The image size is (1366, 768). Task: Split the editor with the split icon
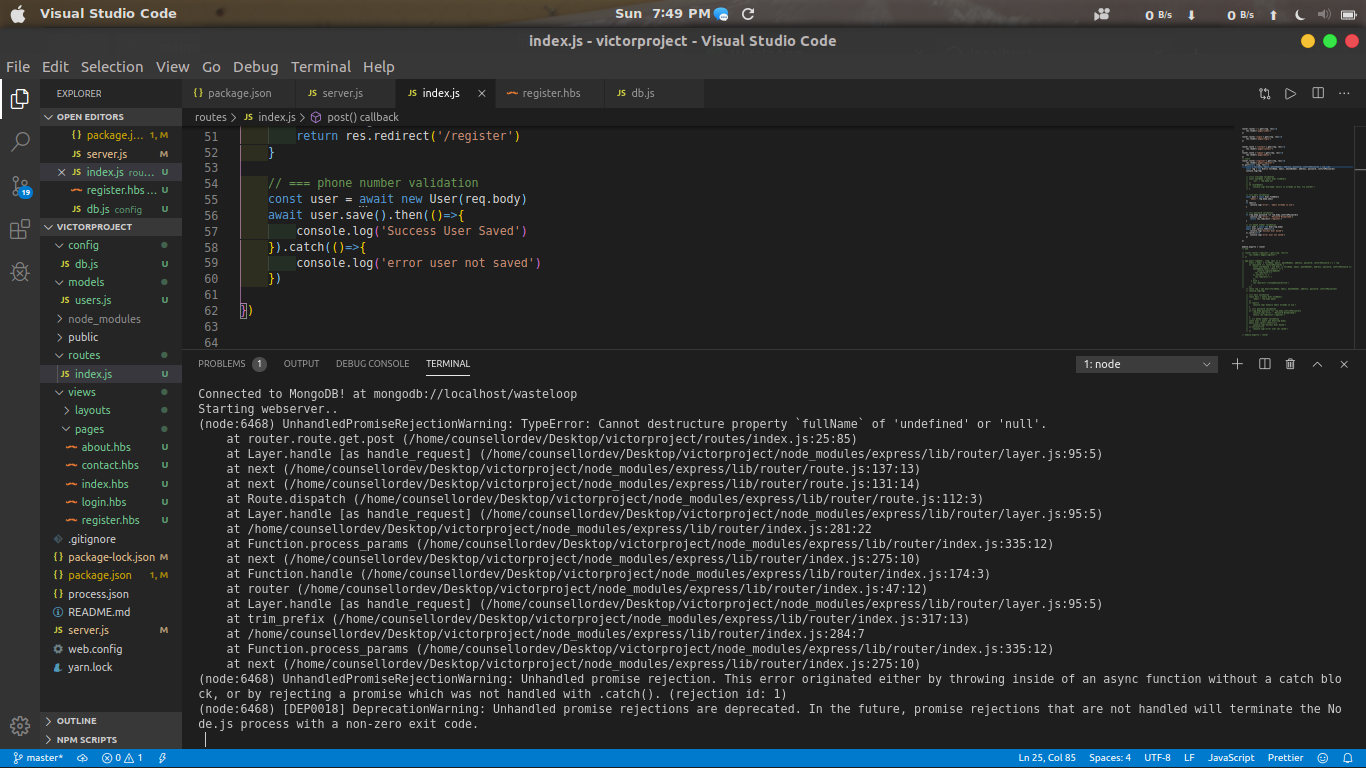coord(1318,93)
